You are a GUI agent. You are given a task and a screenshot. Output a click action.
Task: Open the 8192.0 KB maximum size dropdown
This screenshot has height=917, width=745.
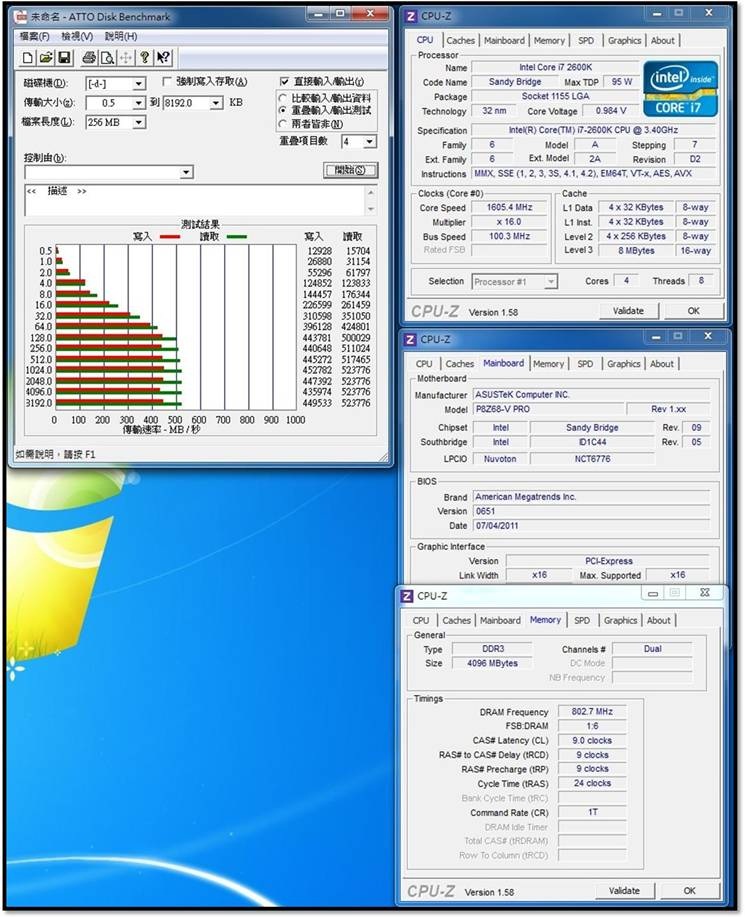click(x=216, y=104)
